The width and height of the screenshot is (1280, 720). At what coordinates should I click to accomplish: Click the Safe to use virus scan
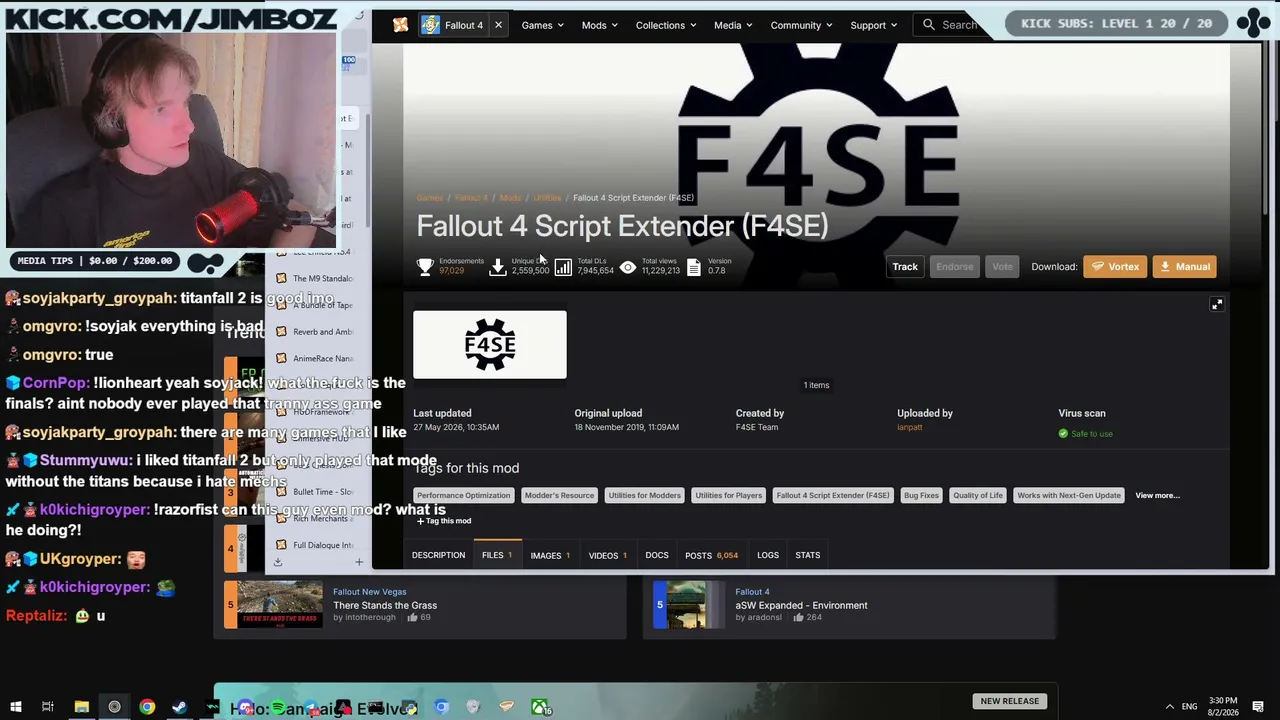tap(1086, 434)
